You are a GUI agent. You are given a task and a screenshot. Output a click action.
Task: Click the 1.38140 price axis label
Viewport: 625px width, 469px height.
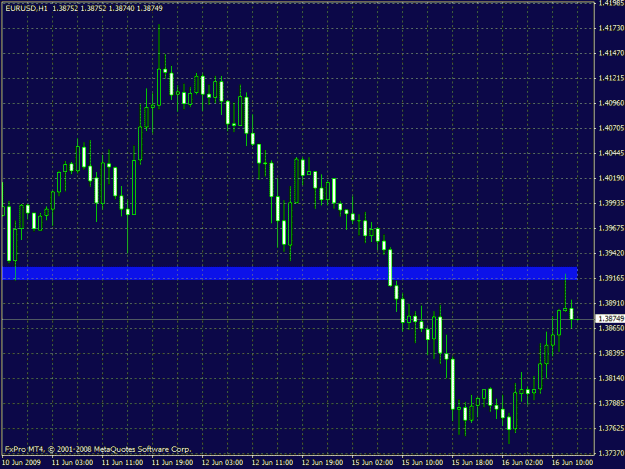pyautogui.click(x=611, y=378)
